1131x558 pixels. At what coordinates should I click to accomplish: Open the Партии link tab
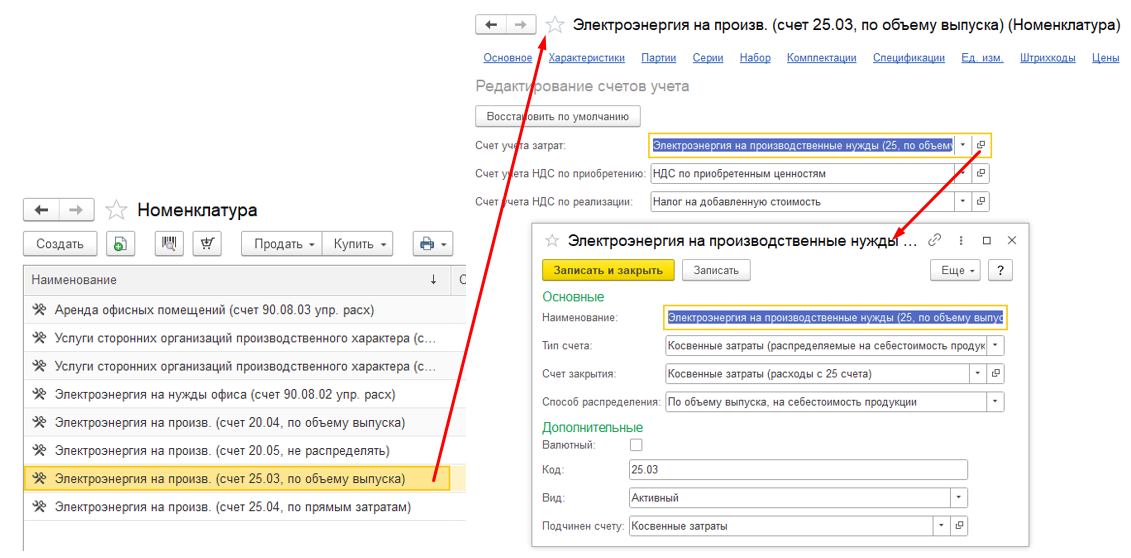point(658,58)
